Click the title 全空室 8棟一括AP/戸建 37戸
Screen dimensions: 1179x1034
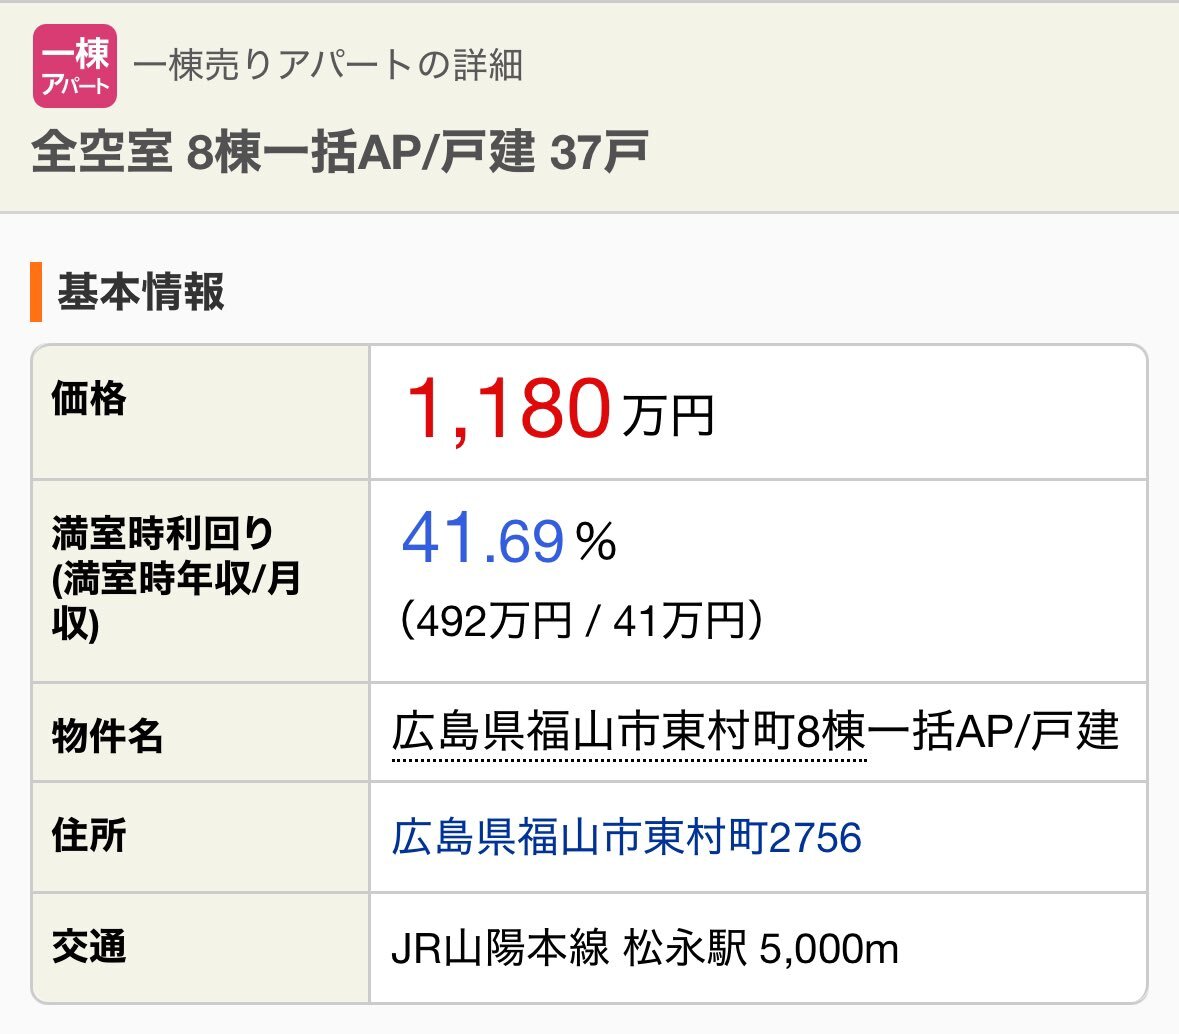(340, 152)
